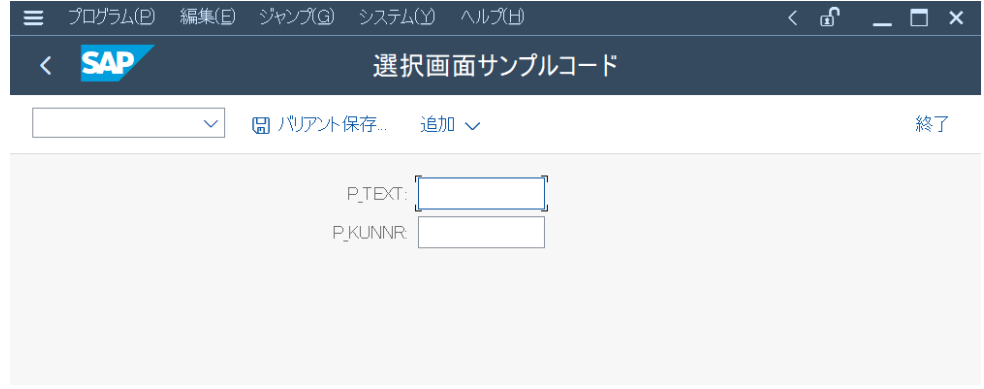Click the 終了 button
This screenshot has height=389, width=984.
[932, 125]
